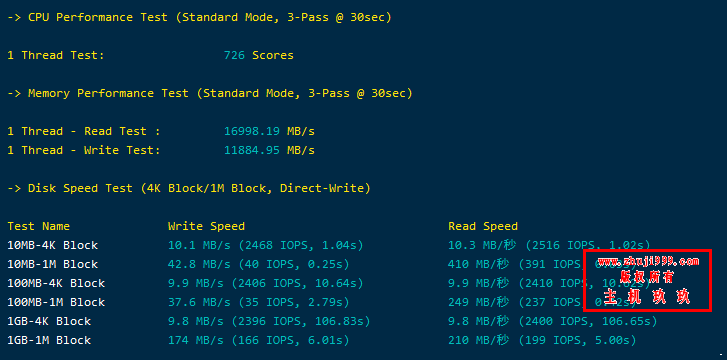Select the 1GB-1M Block row label
The width and height of the screenshot is (727, 360).
tap(49, 340)
